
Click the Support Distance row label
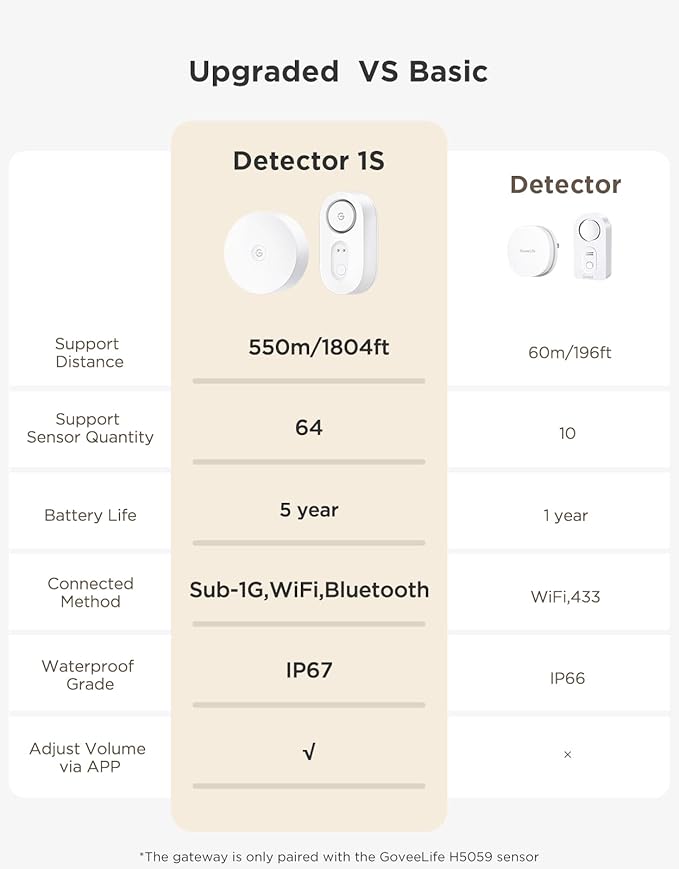pos(89,353)
